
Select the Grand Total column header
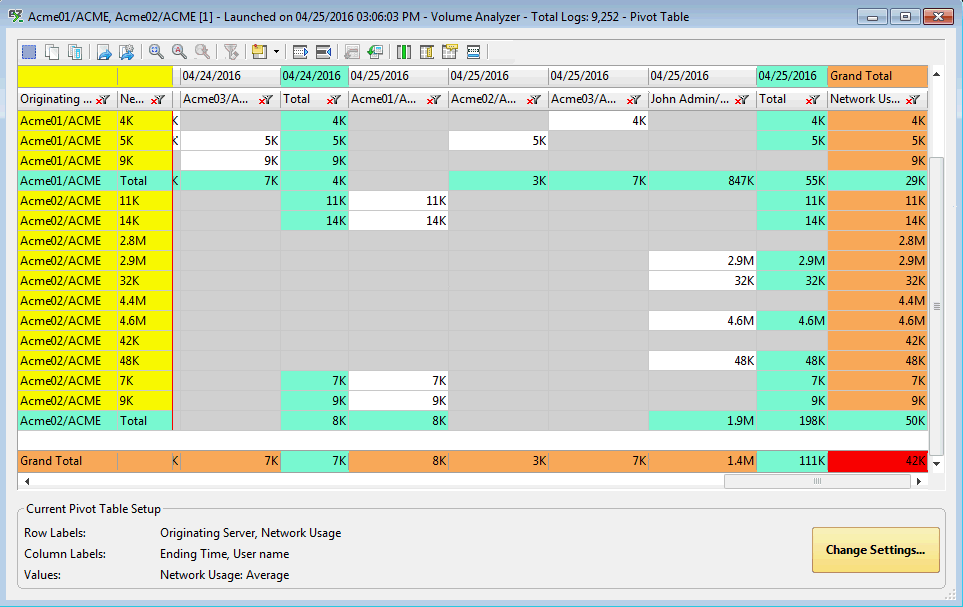pyautogui.click(x=877, y=76)
